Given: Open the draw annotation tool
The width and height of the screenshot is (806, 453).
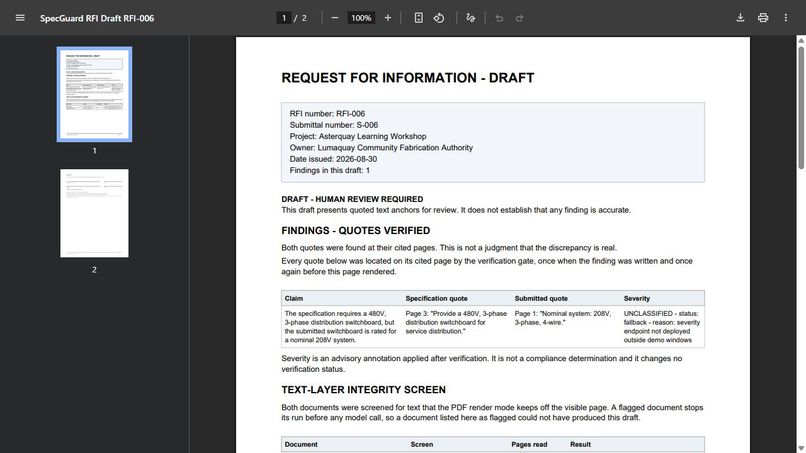Looking at the screenshot, I should [470, 18].
